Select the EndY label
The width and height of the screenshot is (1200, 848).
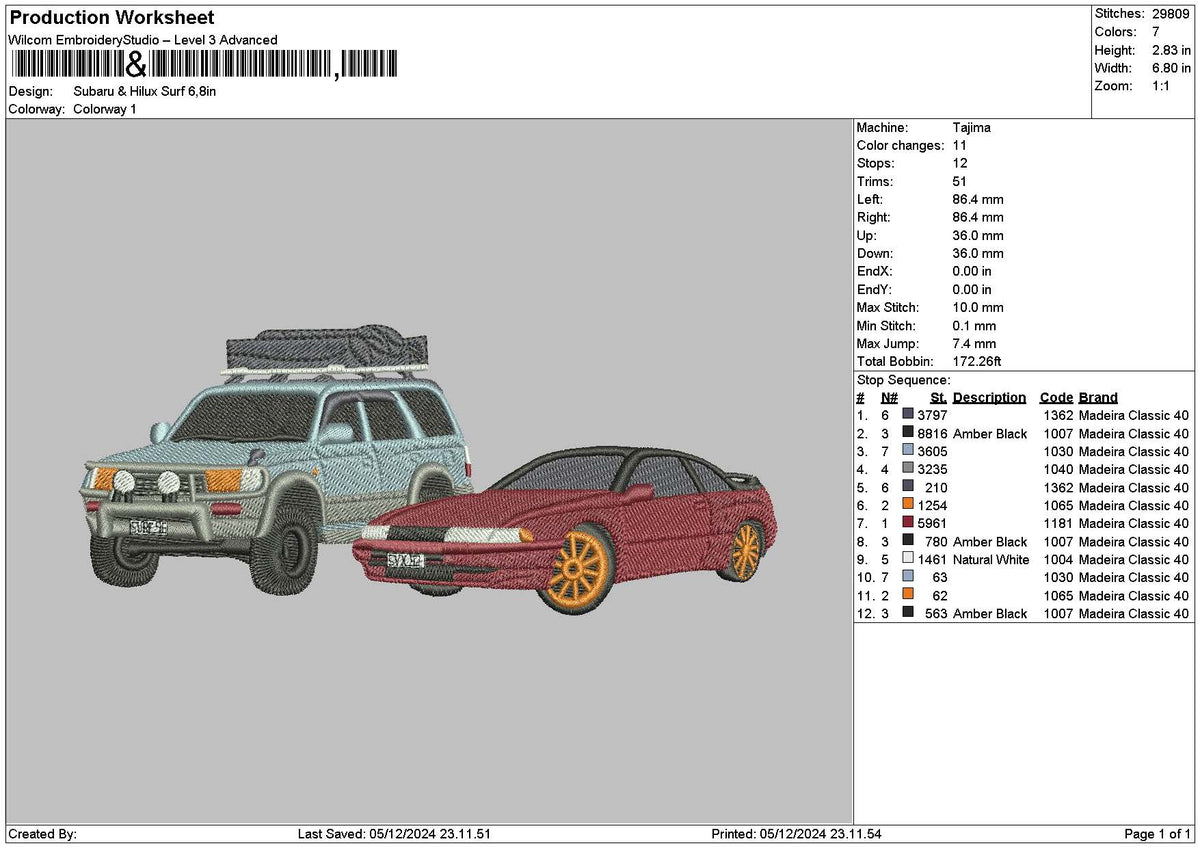(875, 290)
